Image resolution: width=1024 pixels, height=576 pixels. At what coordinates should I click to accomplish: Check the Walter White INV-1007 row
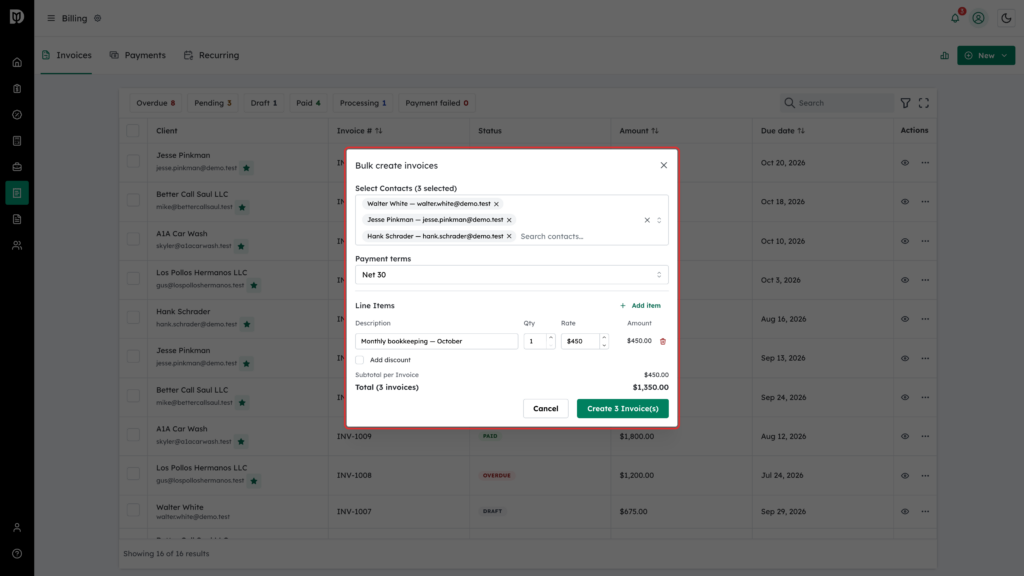[x=133, y=510]
